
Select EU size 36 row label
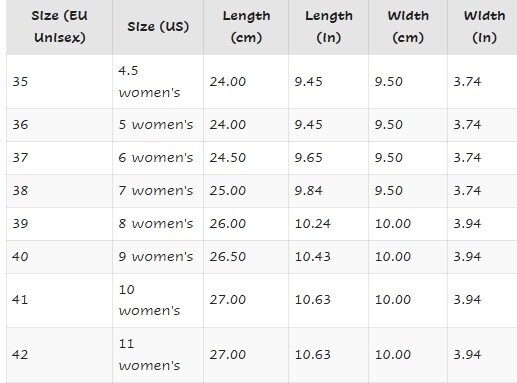pos(59,125)
